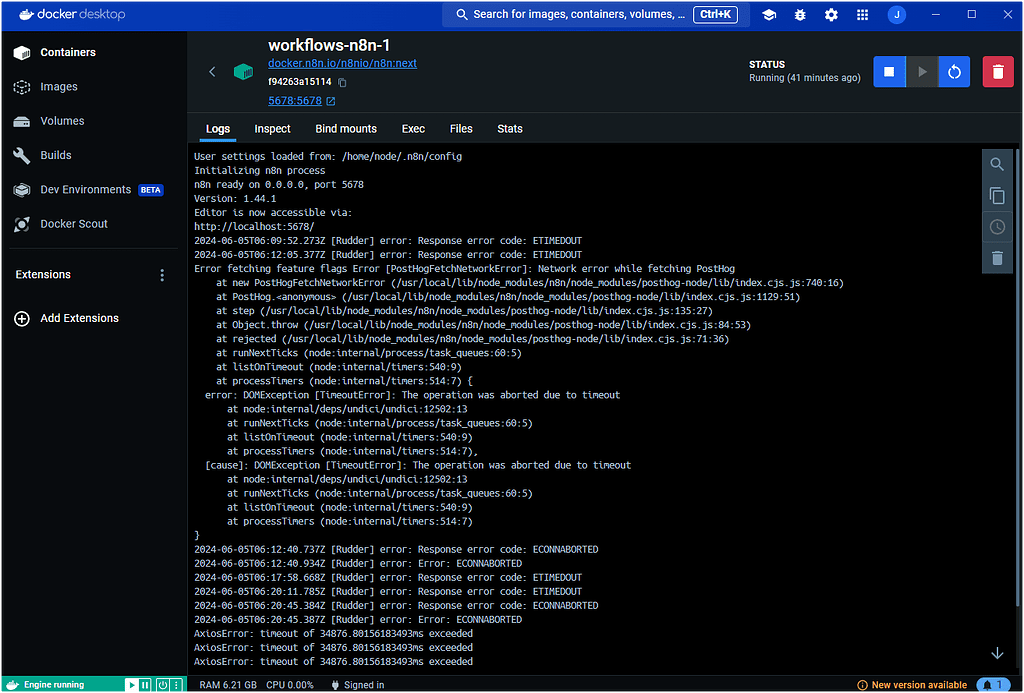1024x693 pixels.
Task: Click the "n8n ready on 0.0.0.0, port 5678" line
Action: tap(279, 185)
